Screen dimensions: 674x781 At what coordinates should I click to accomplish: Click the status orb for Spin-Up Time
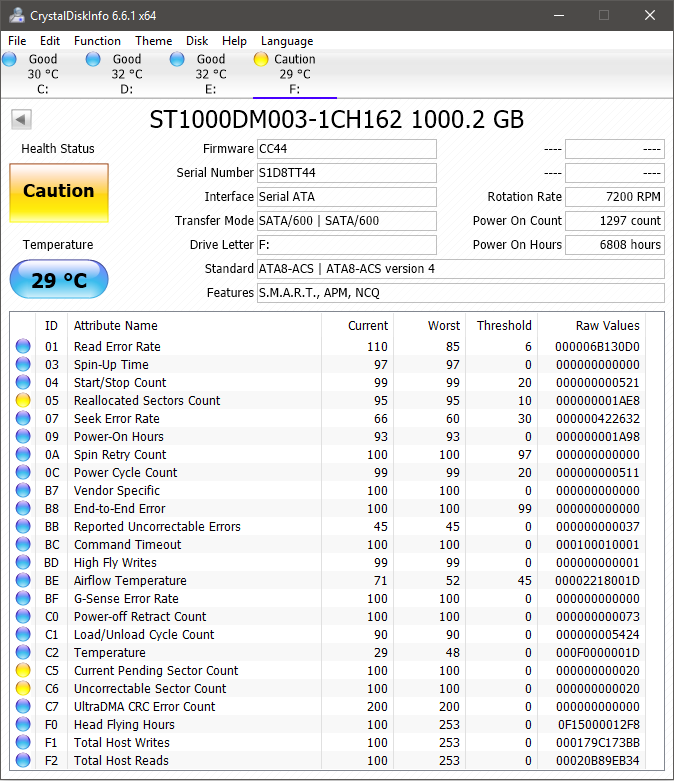[23, 365]
